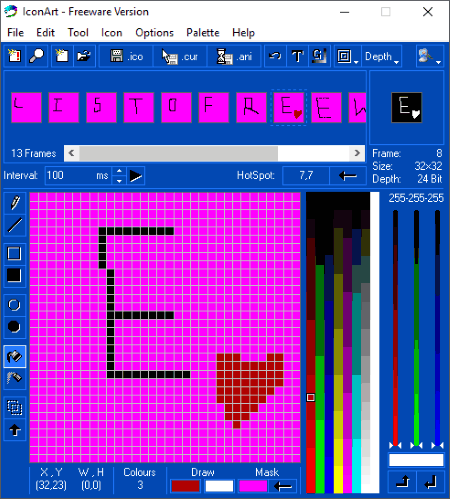Image resolution: width=450 pixels, height=499 pixels.
Task: Click the dark red Draw colour swatch
Action: [186, 486]
